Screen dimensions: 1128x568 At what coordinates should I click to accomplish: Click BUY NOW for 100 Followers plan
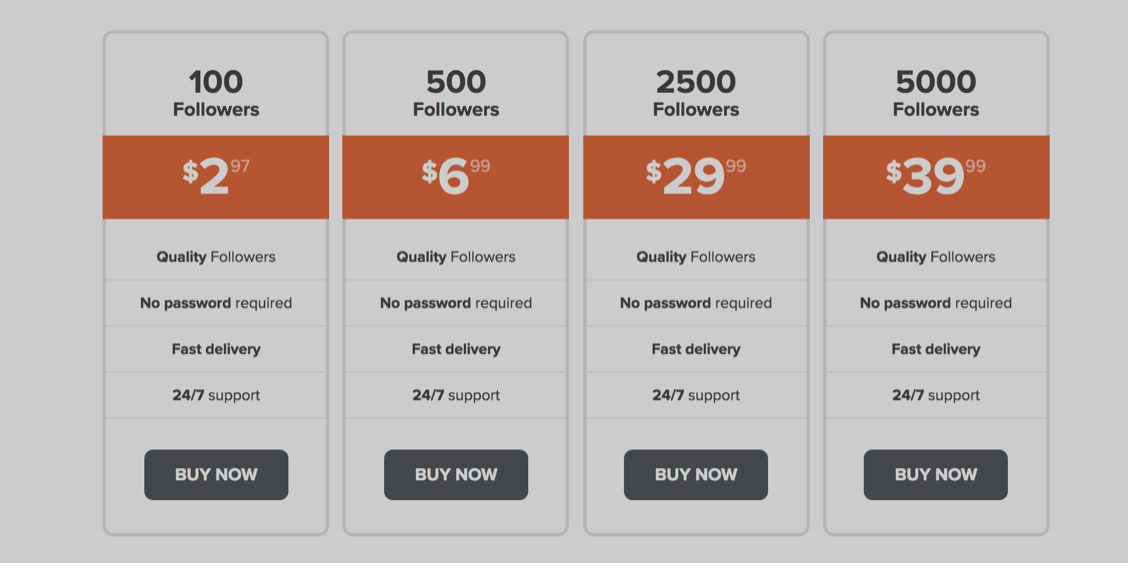coord(216,475)
